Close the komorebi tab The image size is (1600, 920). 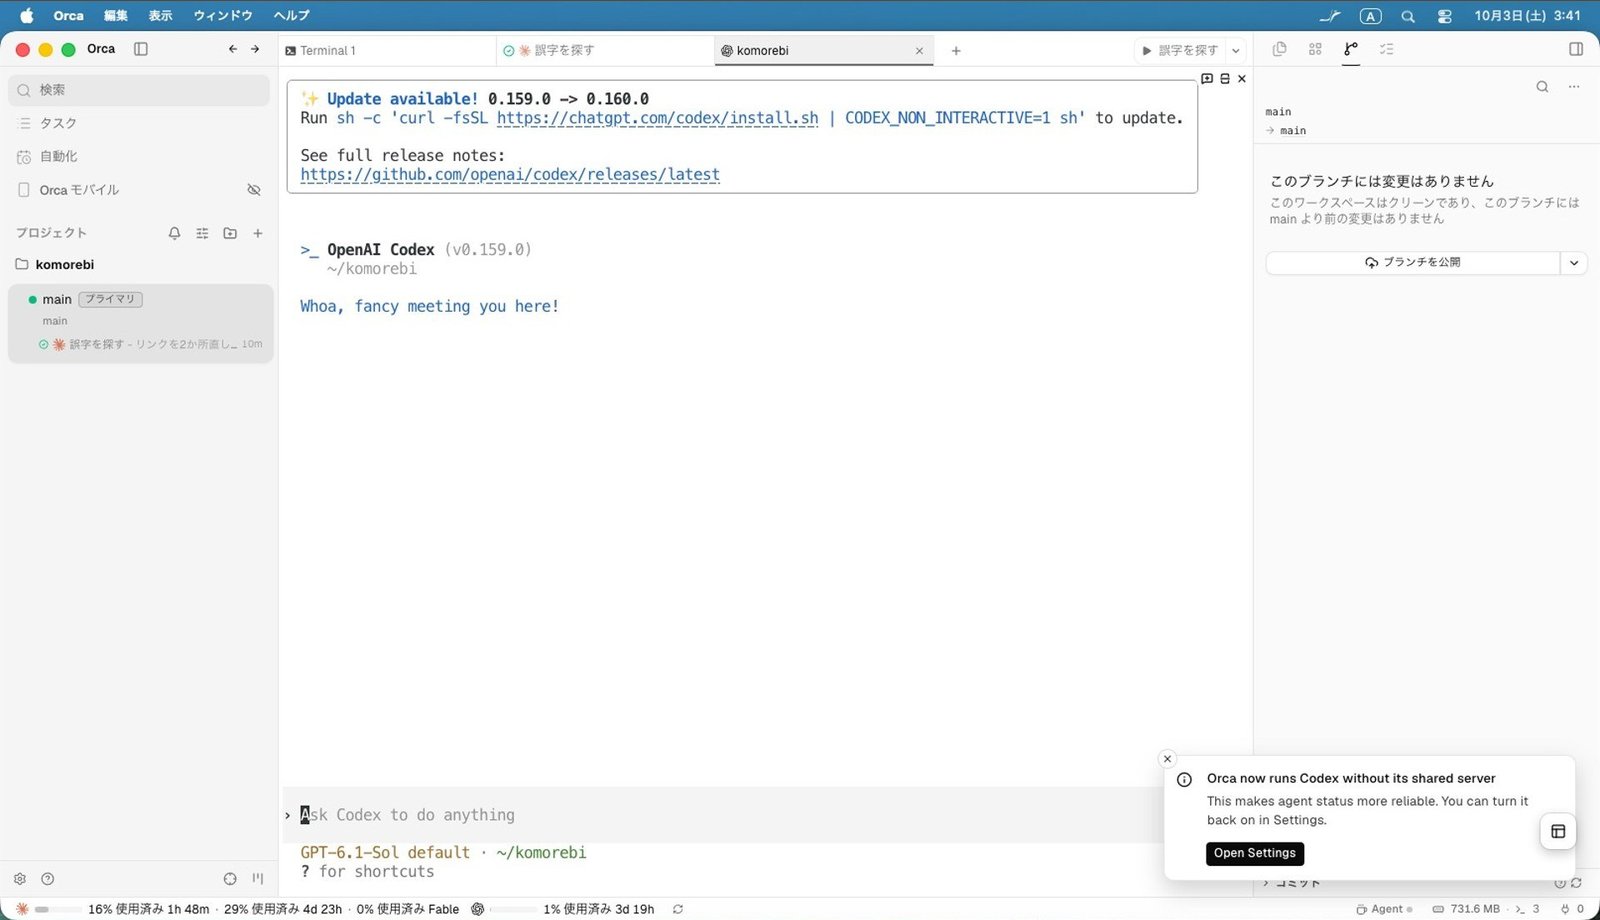[x=919, y=51]
